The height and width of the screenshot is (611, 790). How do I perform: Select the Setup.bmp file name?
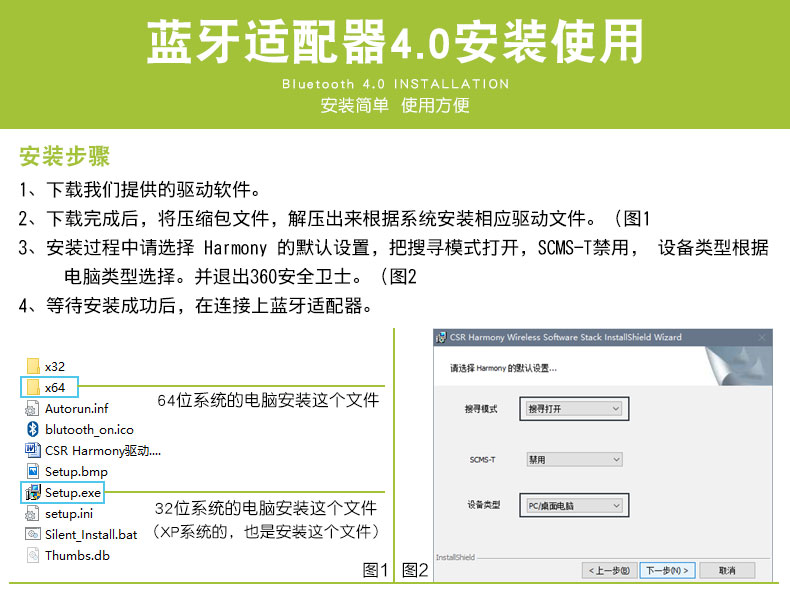click(76, 472)
